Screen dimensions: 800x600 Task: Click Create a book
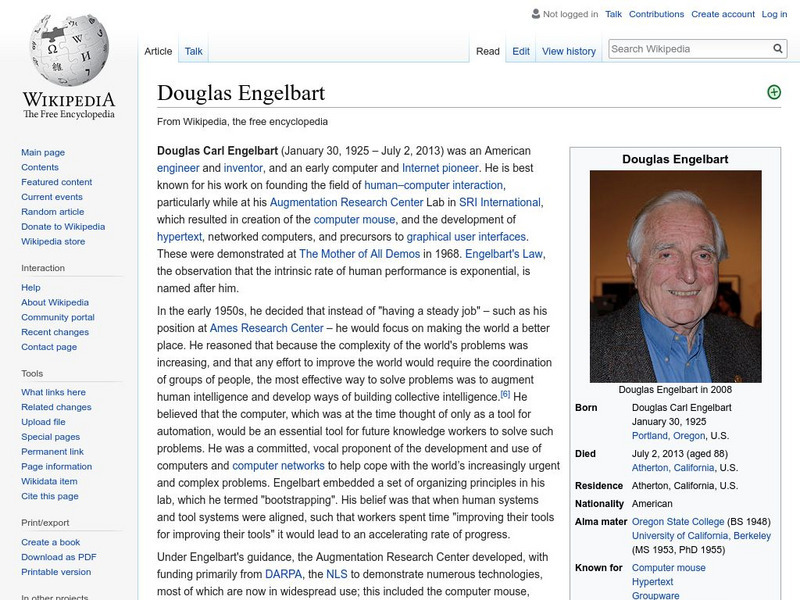[51, 542]
